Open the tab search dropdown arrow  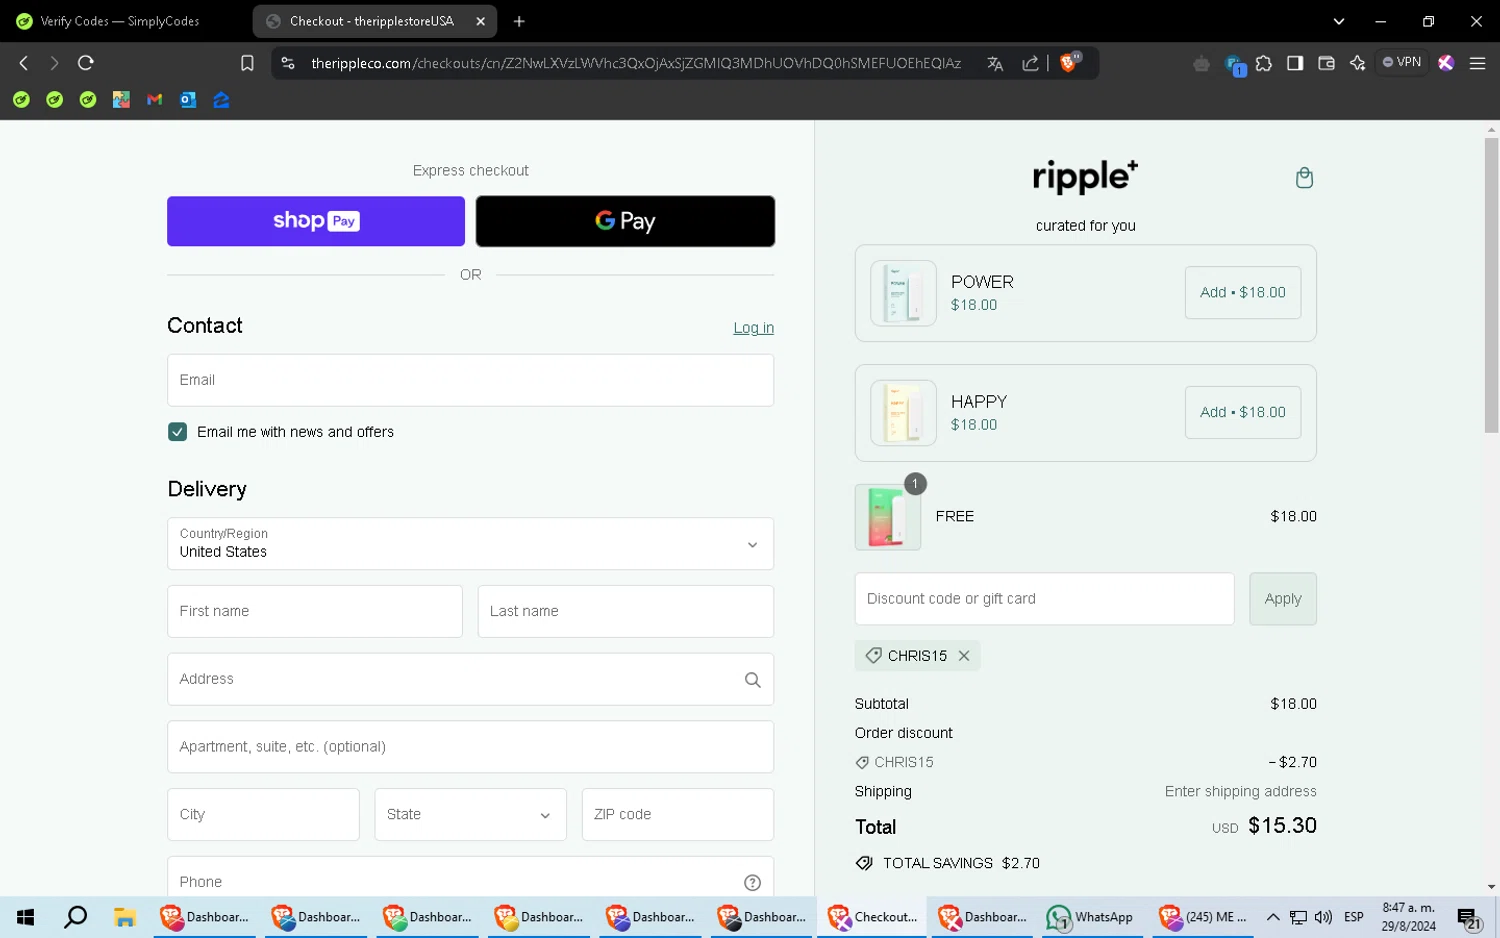1339,21
